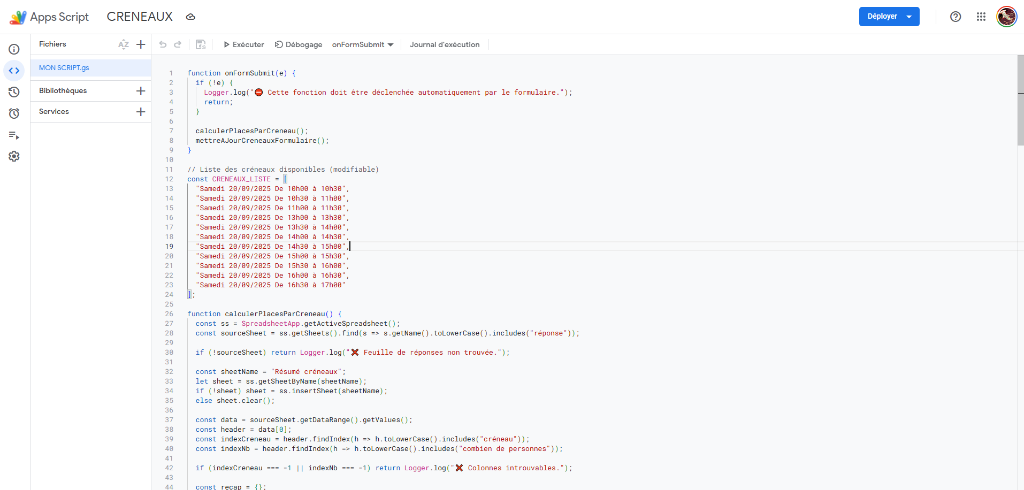Click the Fichiers heading

point(52,44)
